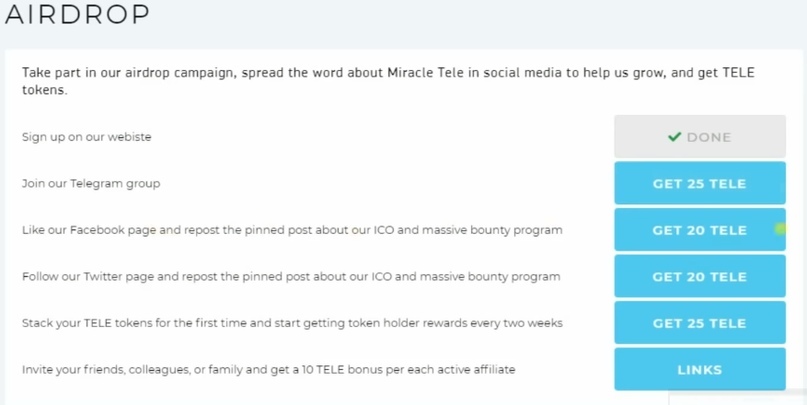807x405 pixels.
Task: Claim 25 TELE for joining Telegram group
Action: click(699, 184)
